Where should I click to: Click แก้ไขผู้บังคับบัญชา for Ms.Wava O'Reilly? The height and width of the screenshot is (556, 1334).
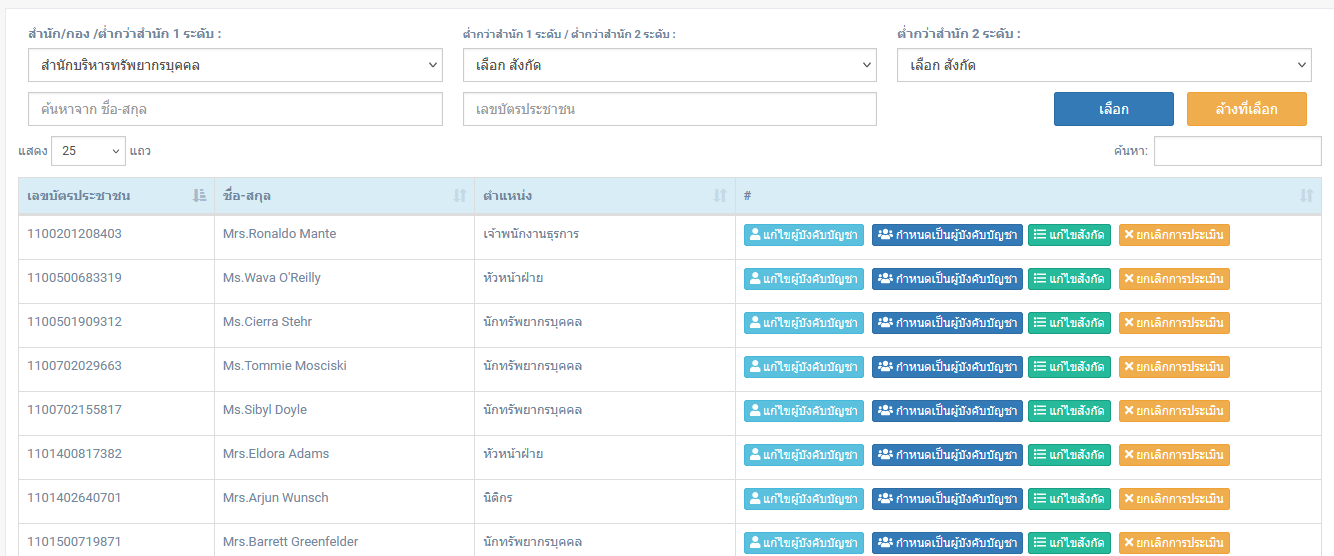pos(804,279)
